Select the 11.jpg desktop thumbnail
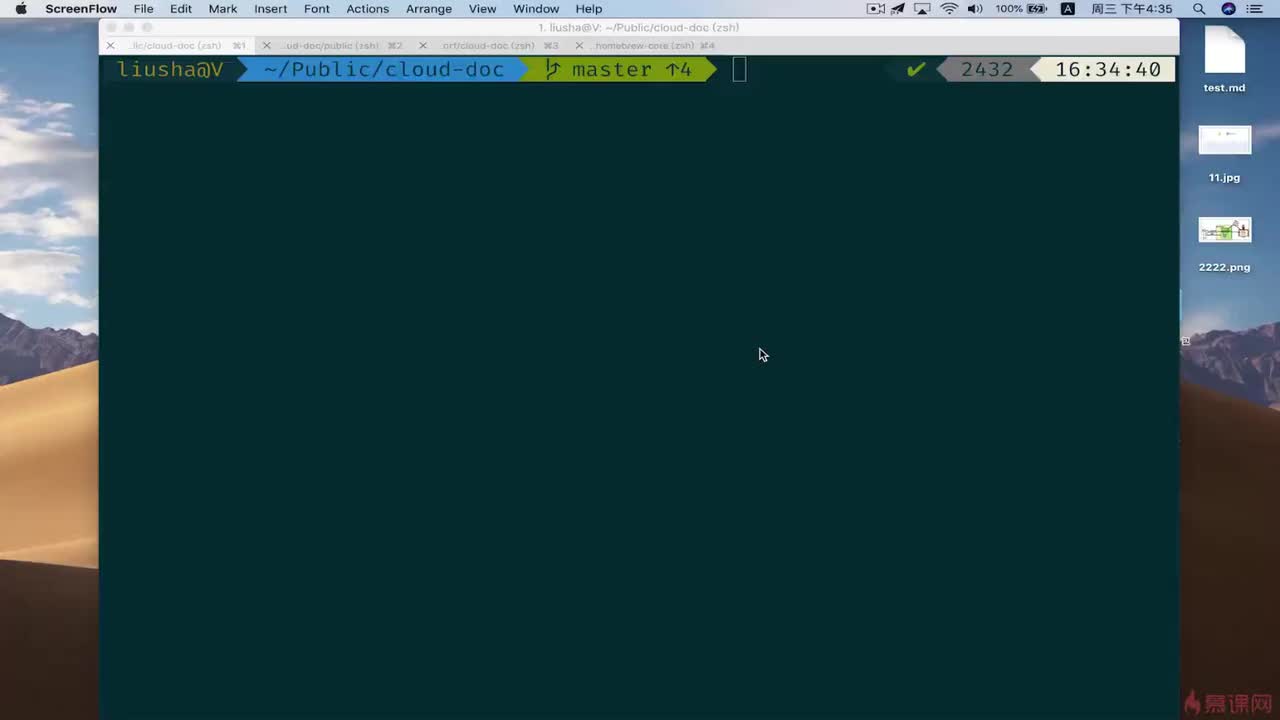This screenshot has width=1280, height=720. [1225, 140]
